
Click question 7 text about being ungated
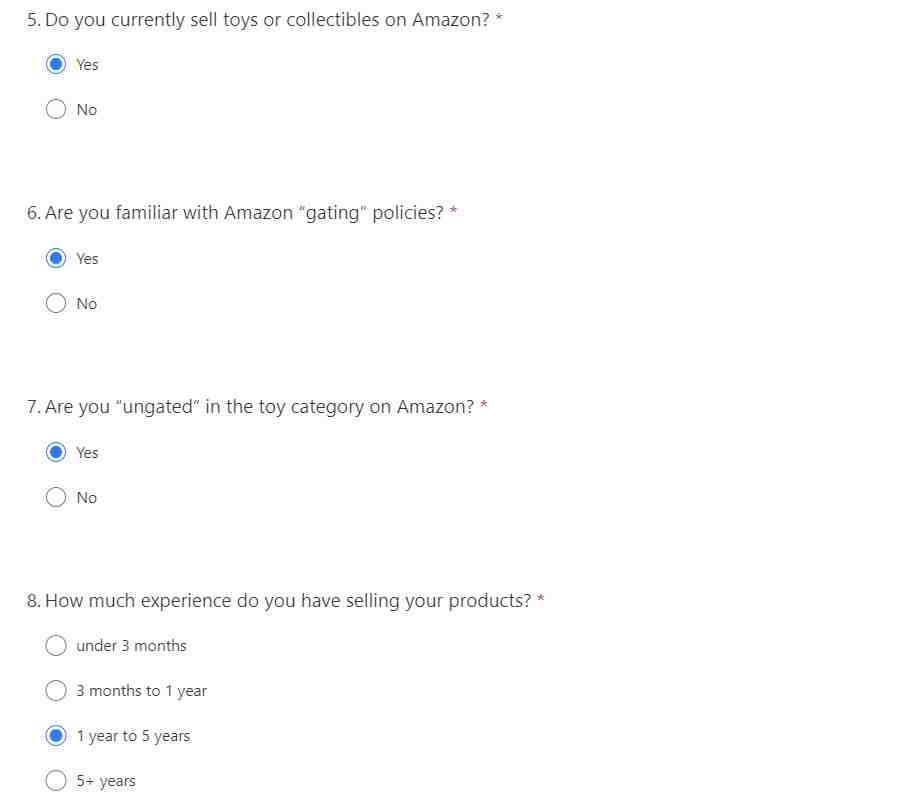(x=250, y=407)
